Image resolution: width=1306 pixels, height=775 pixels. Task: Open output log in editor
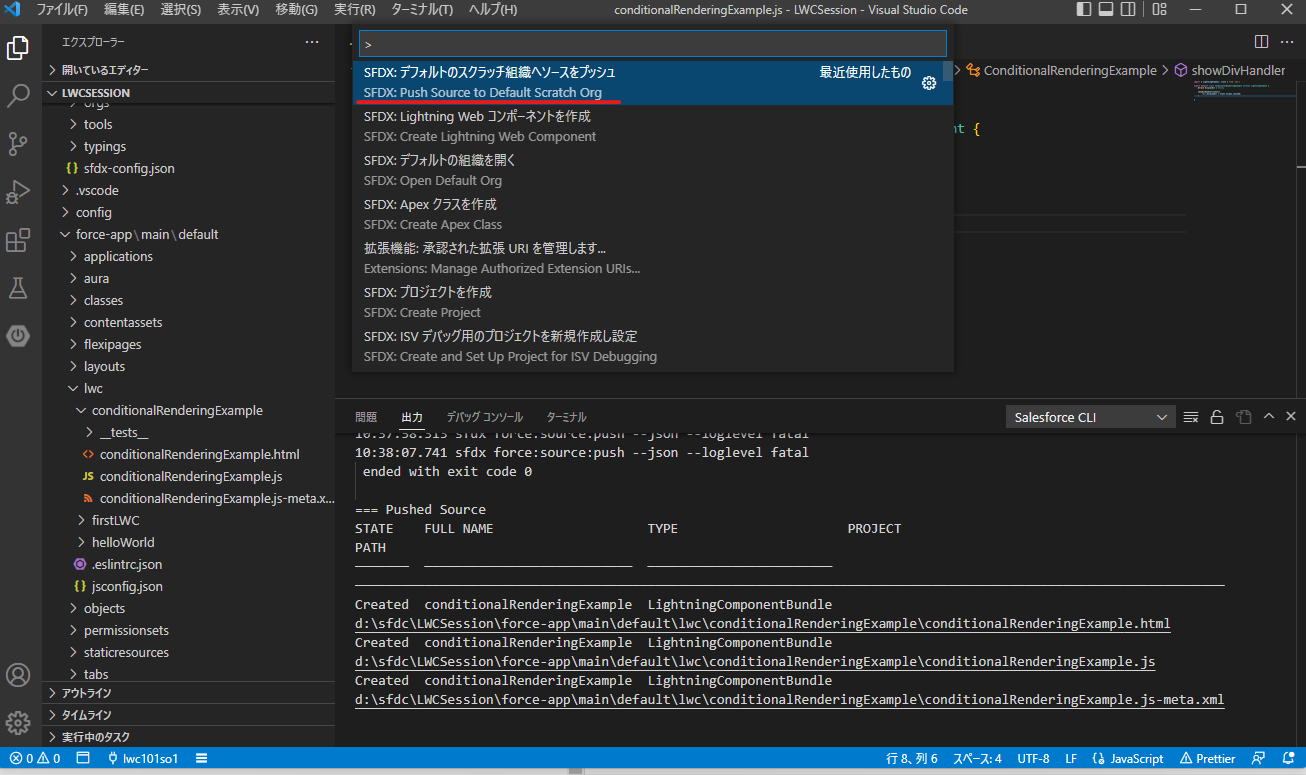coord(1243,417)
